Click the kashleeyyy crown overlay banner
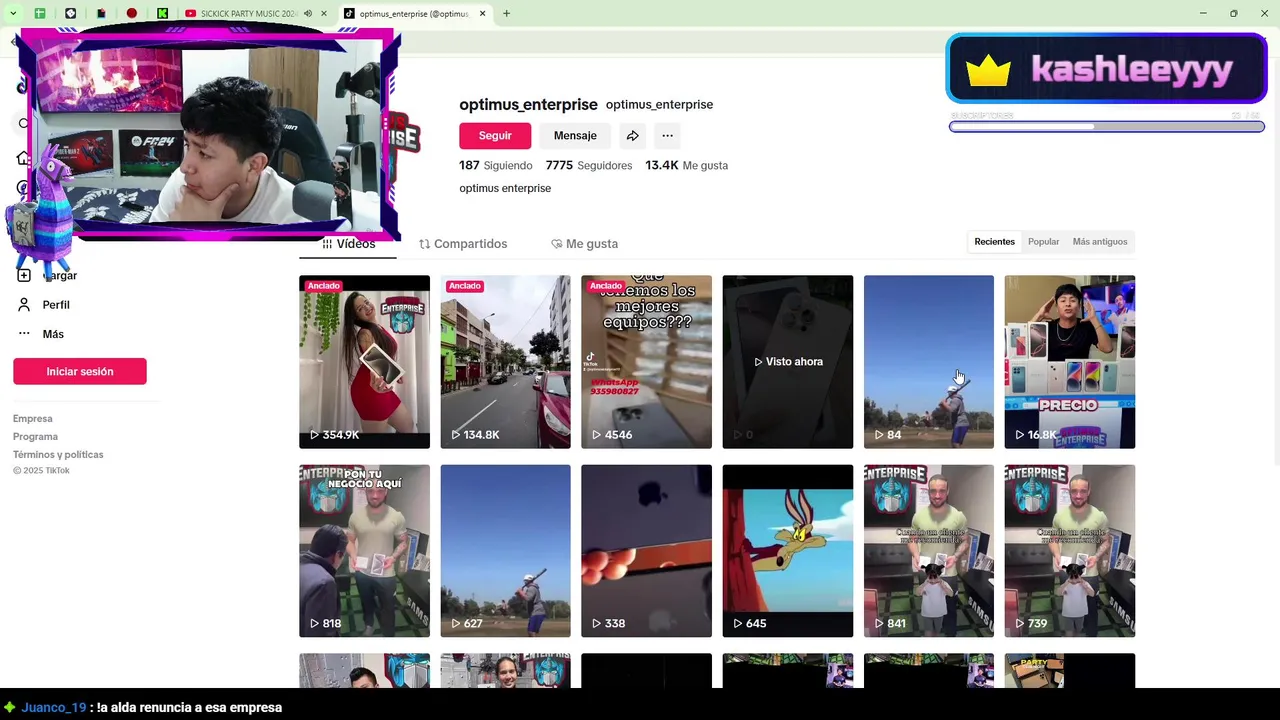 pyautogui.click(x=1106, y=69)
